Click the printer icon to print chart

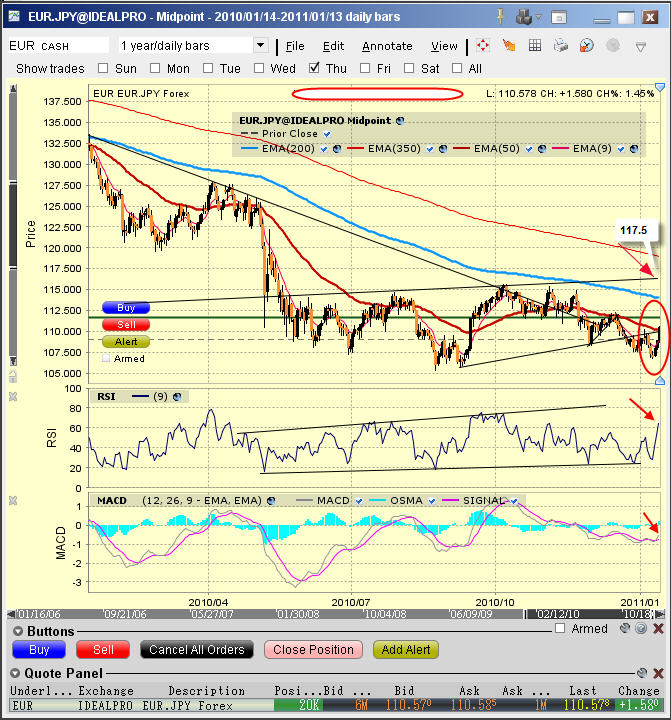(561, 45)
